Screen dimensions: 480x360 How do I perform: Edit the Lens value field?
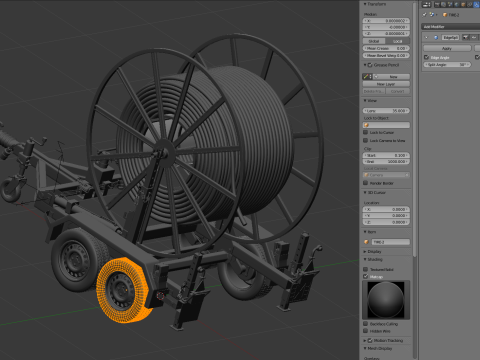pyautogui.click(x=386, y=111)
